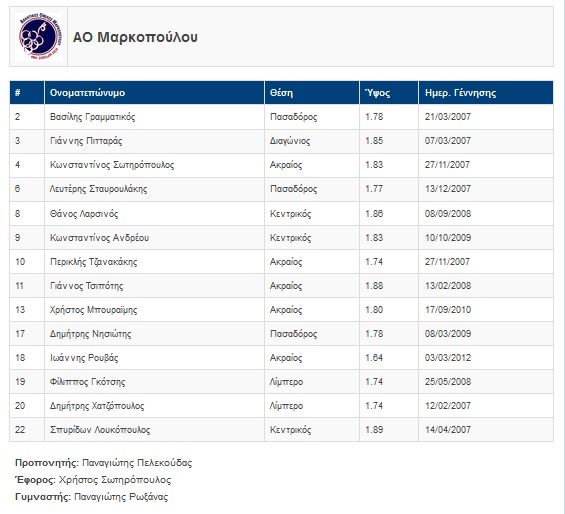Click height value 1.88
Viewport: 565px width, 514px height.
tap(374, 286)
